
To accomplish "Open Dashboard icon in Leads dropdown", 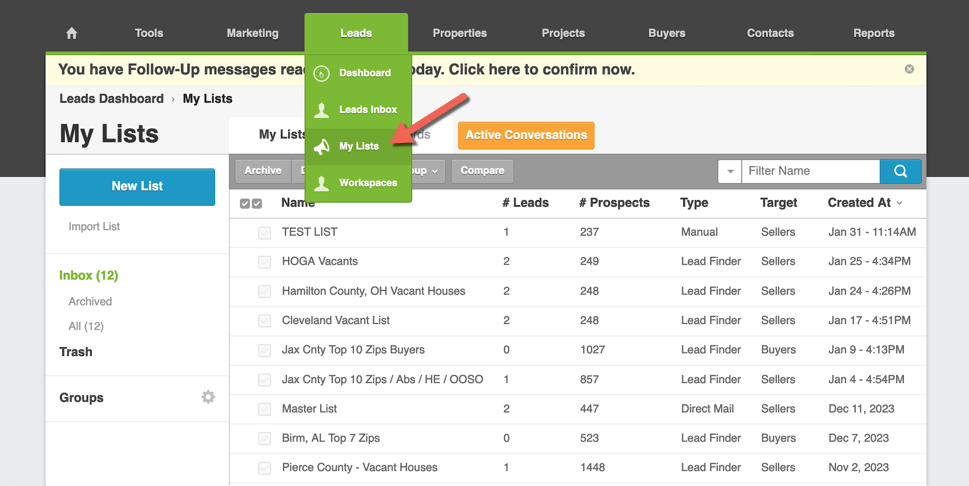I will click(x=321, y=73).
